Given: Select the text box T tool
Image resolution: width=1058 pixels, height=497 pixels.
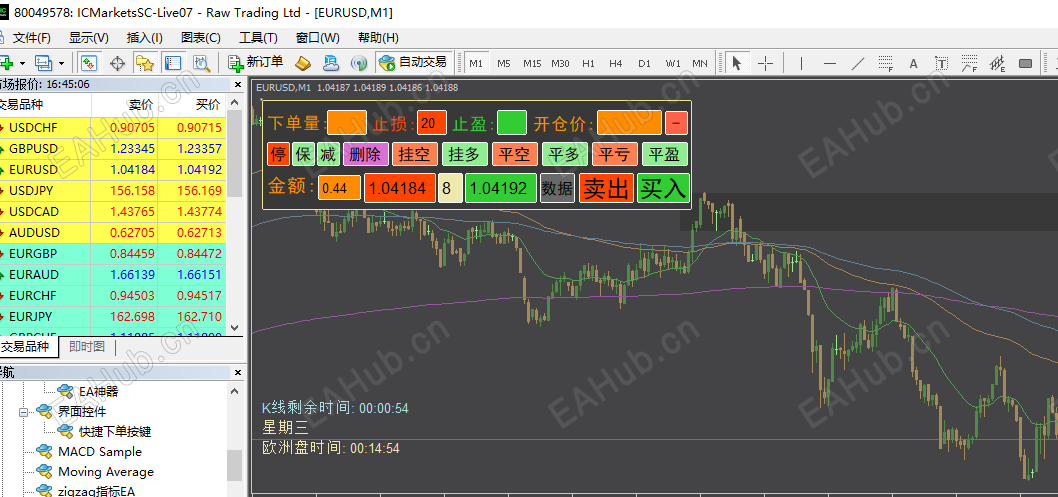Looking at the screenshot, I should [942, 63].
